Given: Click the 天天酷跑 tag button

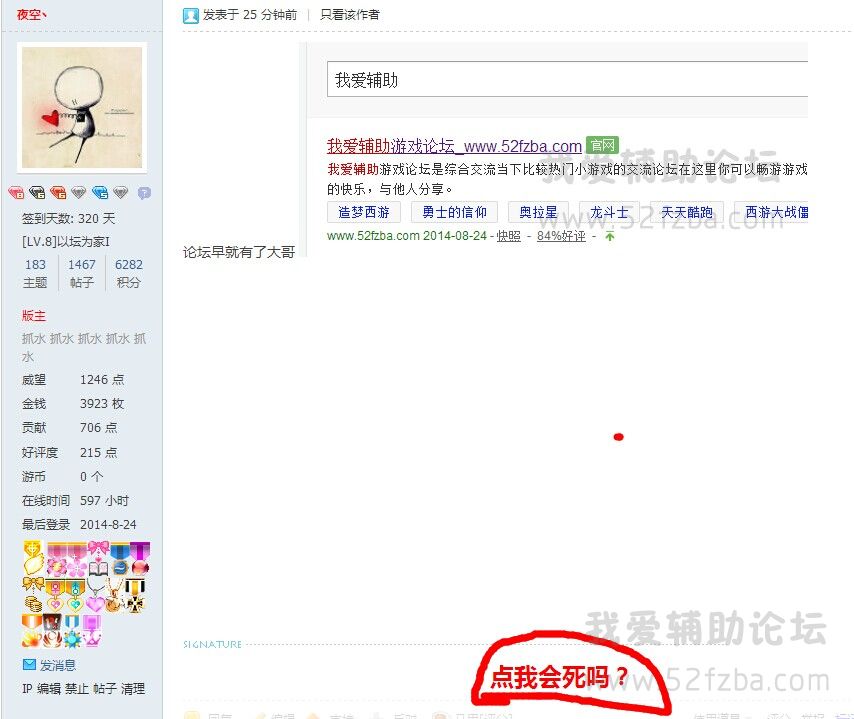Looking at the screenshot, I should [686, 212].
